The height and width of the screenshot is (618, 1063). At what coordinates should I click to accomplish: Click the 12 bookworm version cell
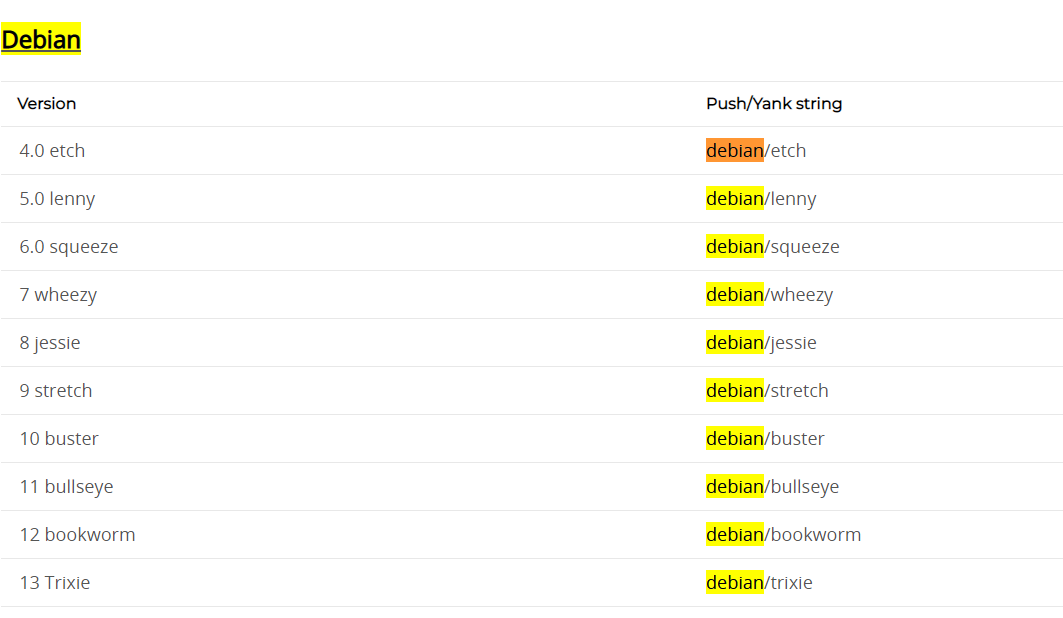click(78, 535)
